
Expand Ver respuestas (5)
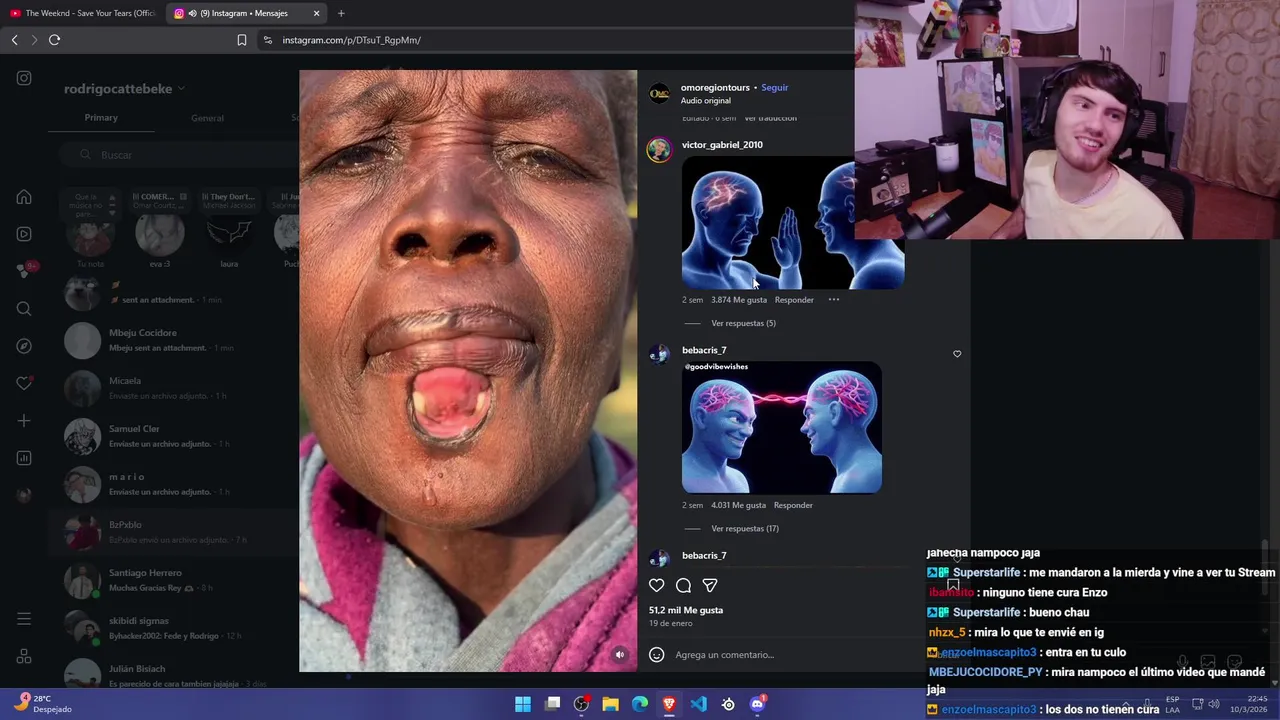pyautogui.click(x=743, y=323)
